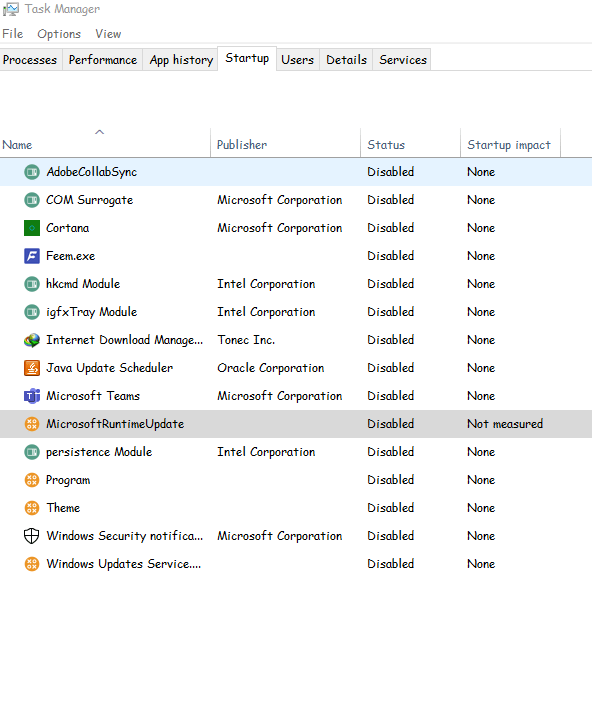Click the persistence Module icon
The image size is (592, 706).
(32, 452)
